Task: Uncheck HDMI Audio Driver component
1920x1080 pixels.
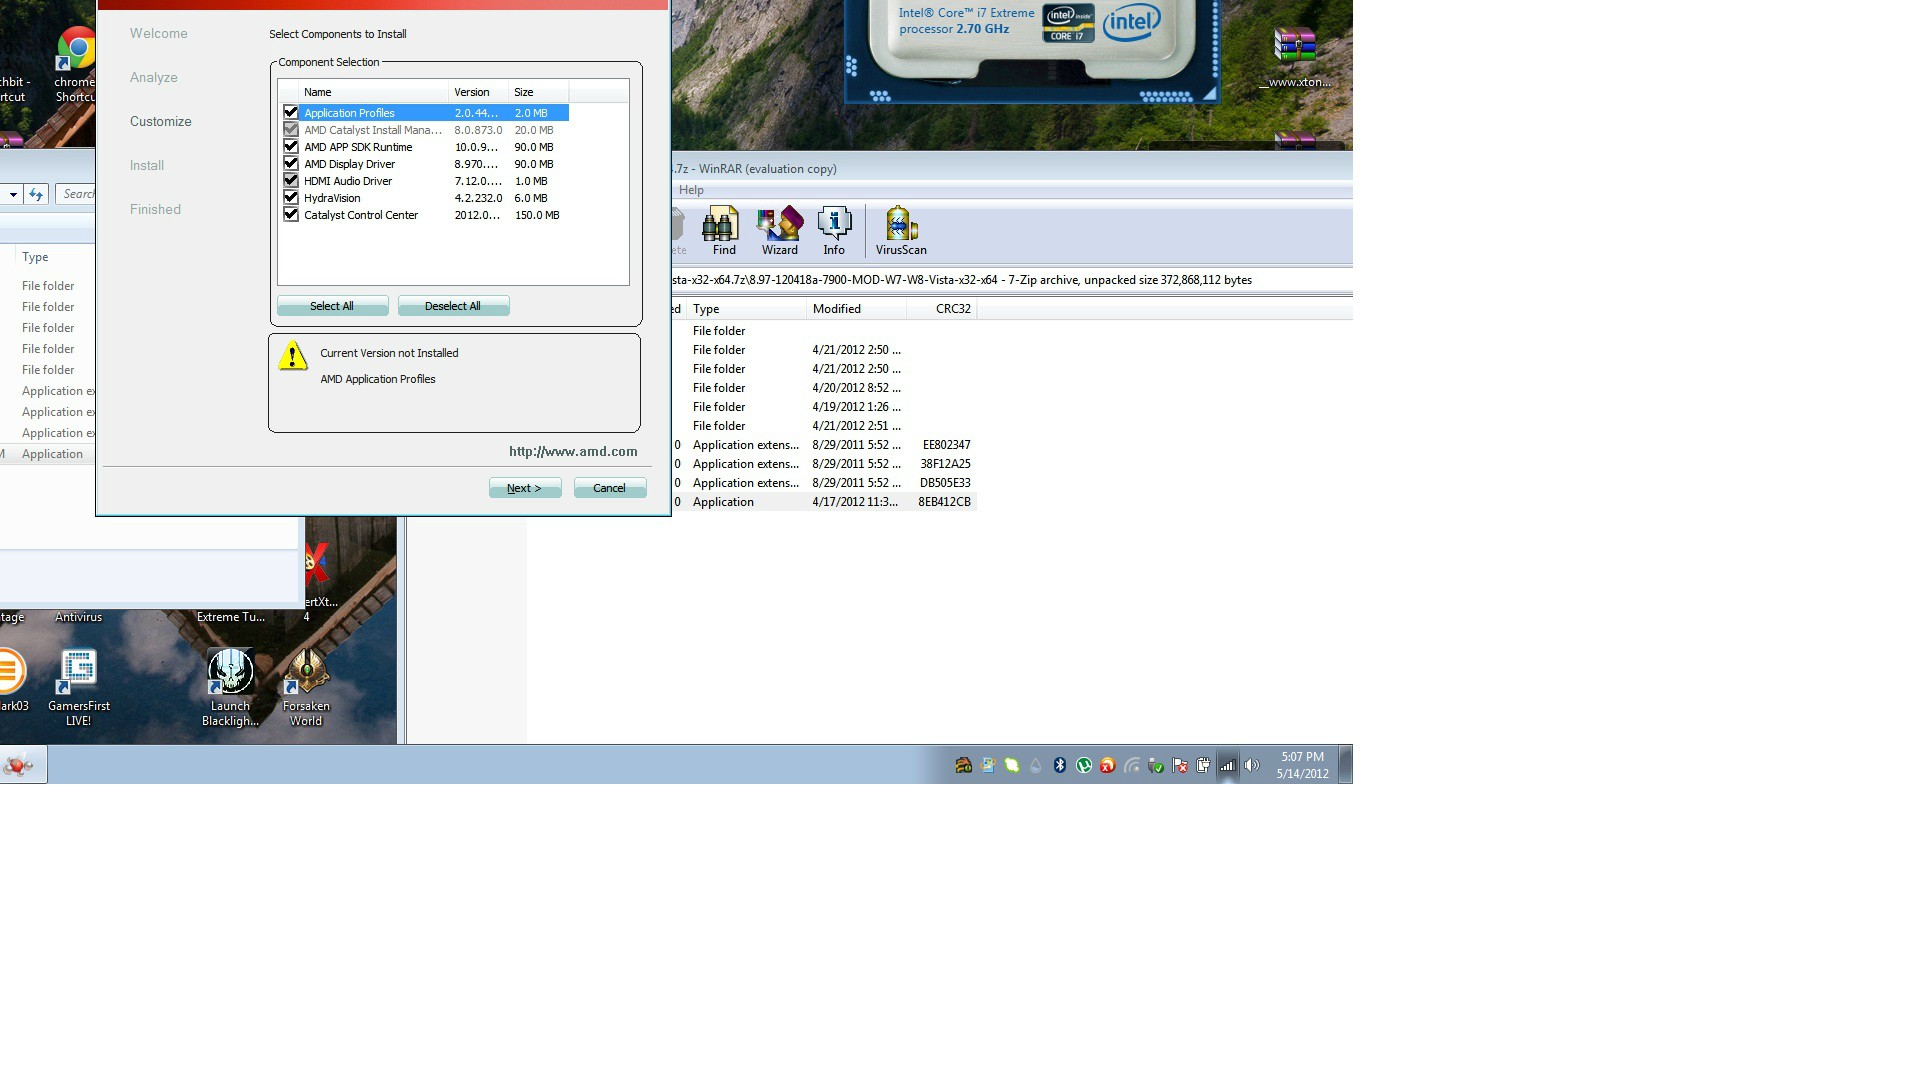Action: click(x=291, y=180)
